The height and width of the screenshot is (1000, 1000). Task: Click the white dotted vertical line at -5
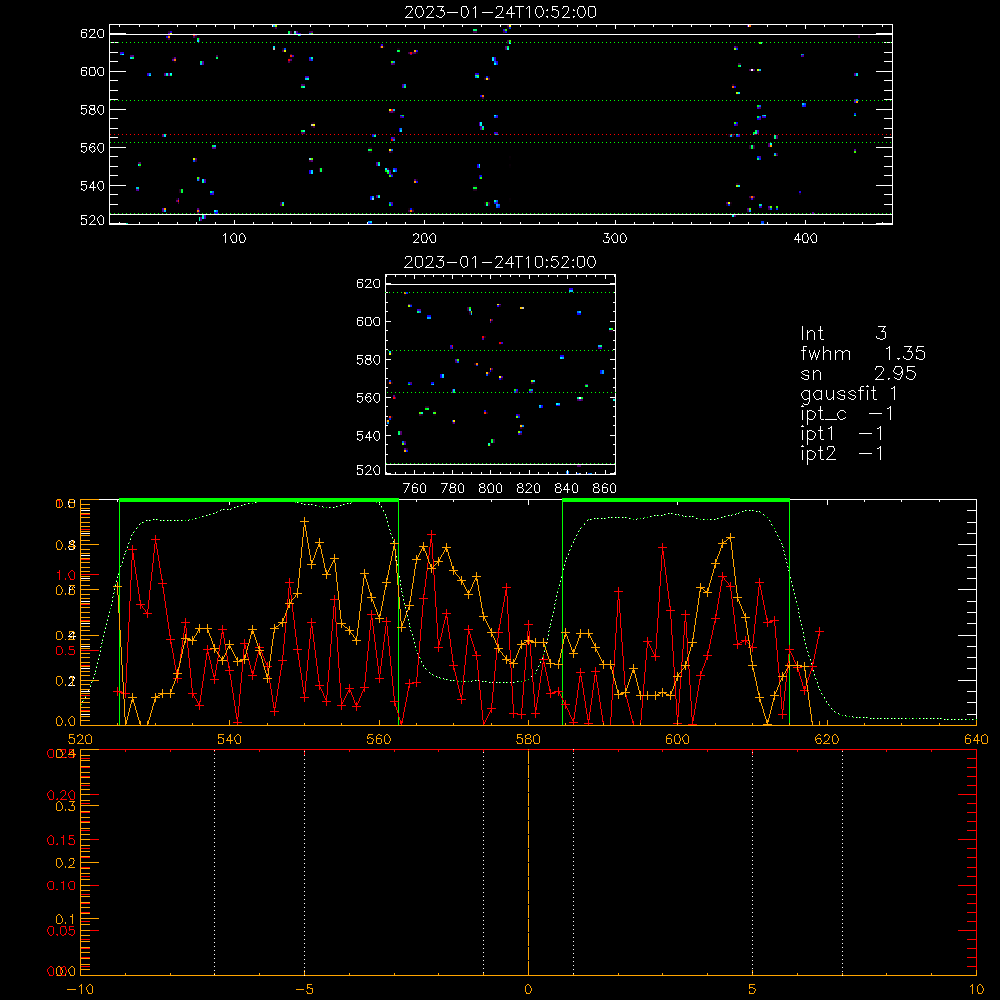(304, 862)
